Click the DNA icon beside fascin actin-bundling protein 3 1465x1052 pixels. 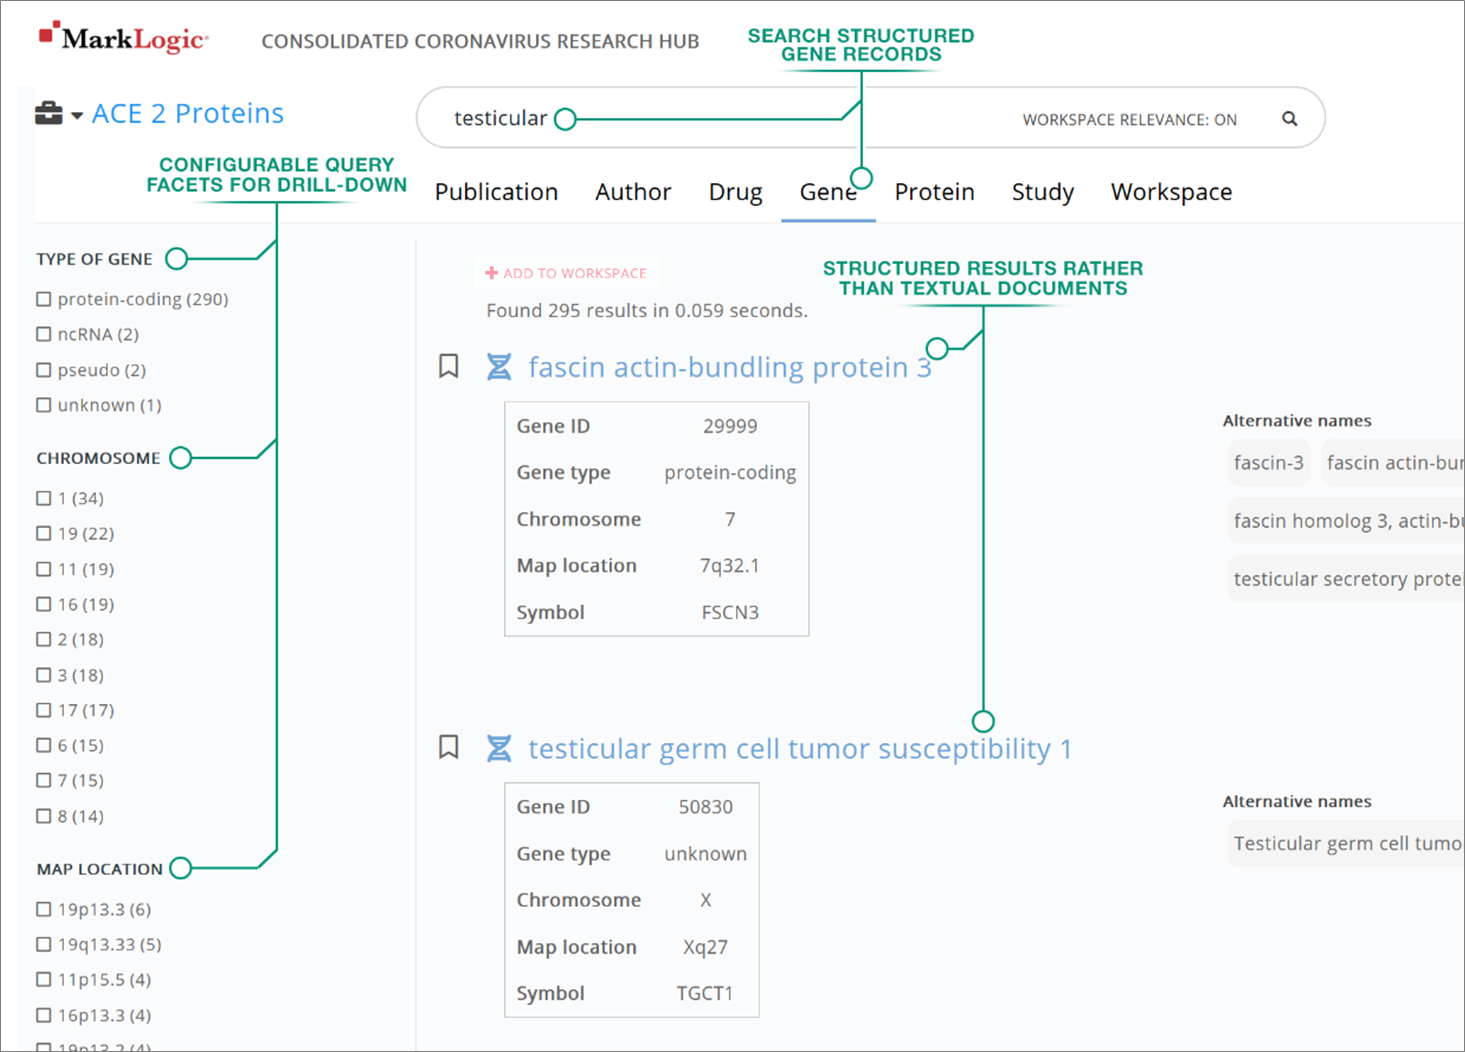[499, 366]
